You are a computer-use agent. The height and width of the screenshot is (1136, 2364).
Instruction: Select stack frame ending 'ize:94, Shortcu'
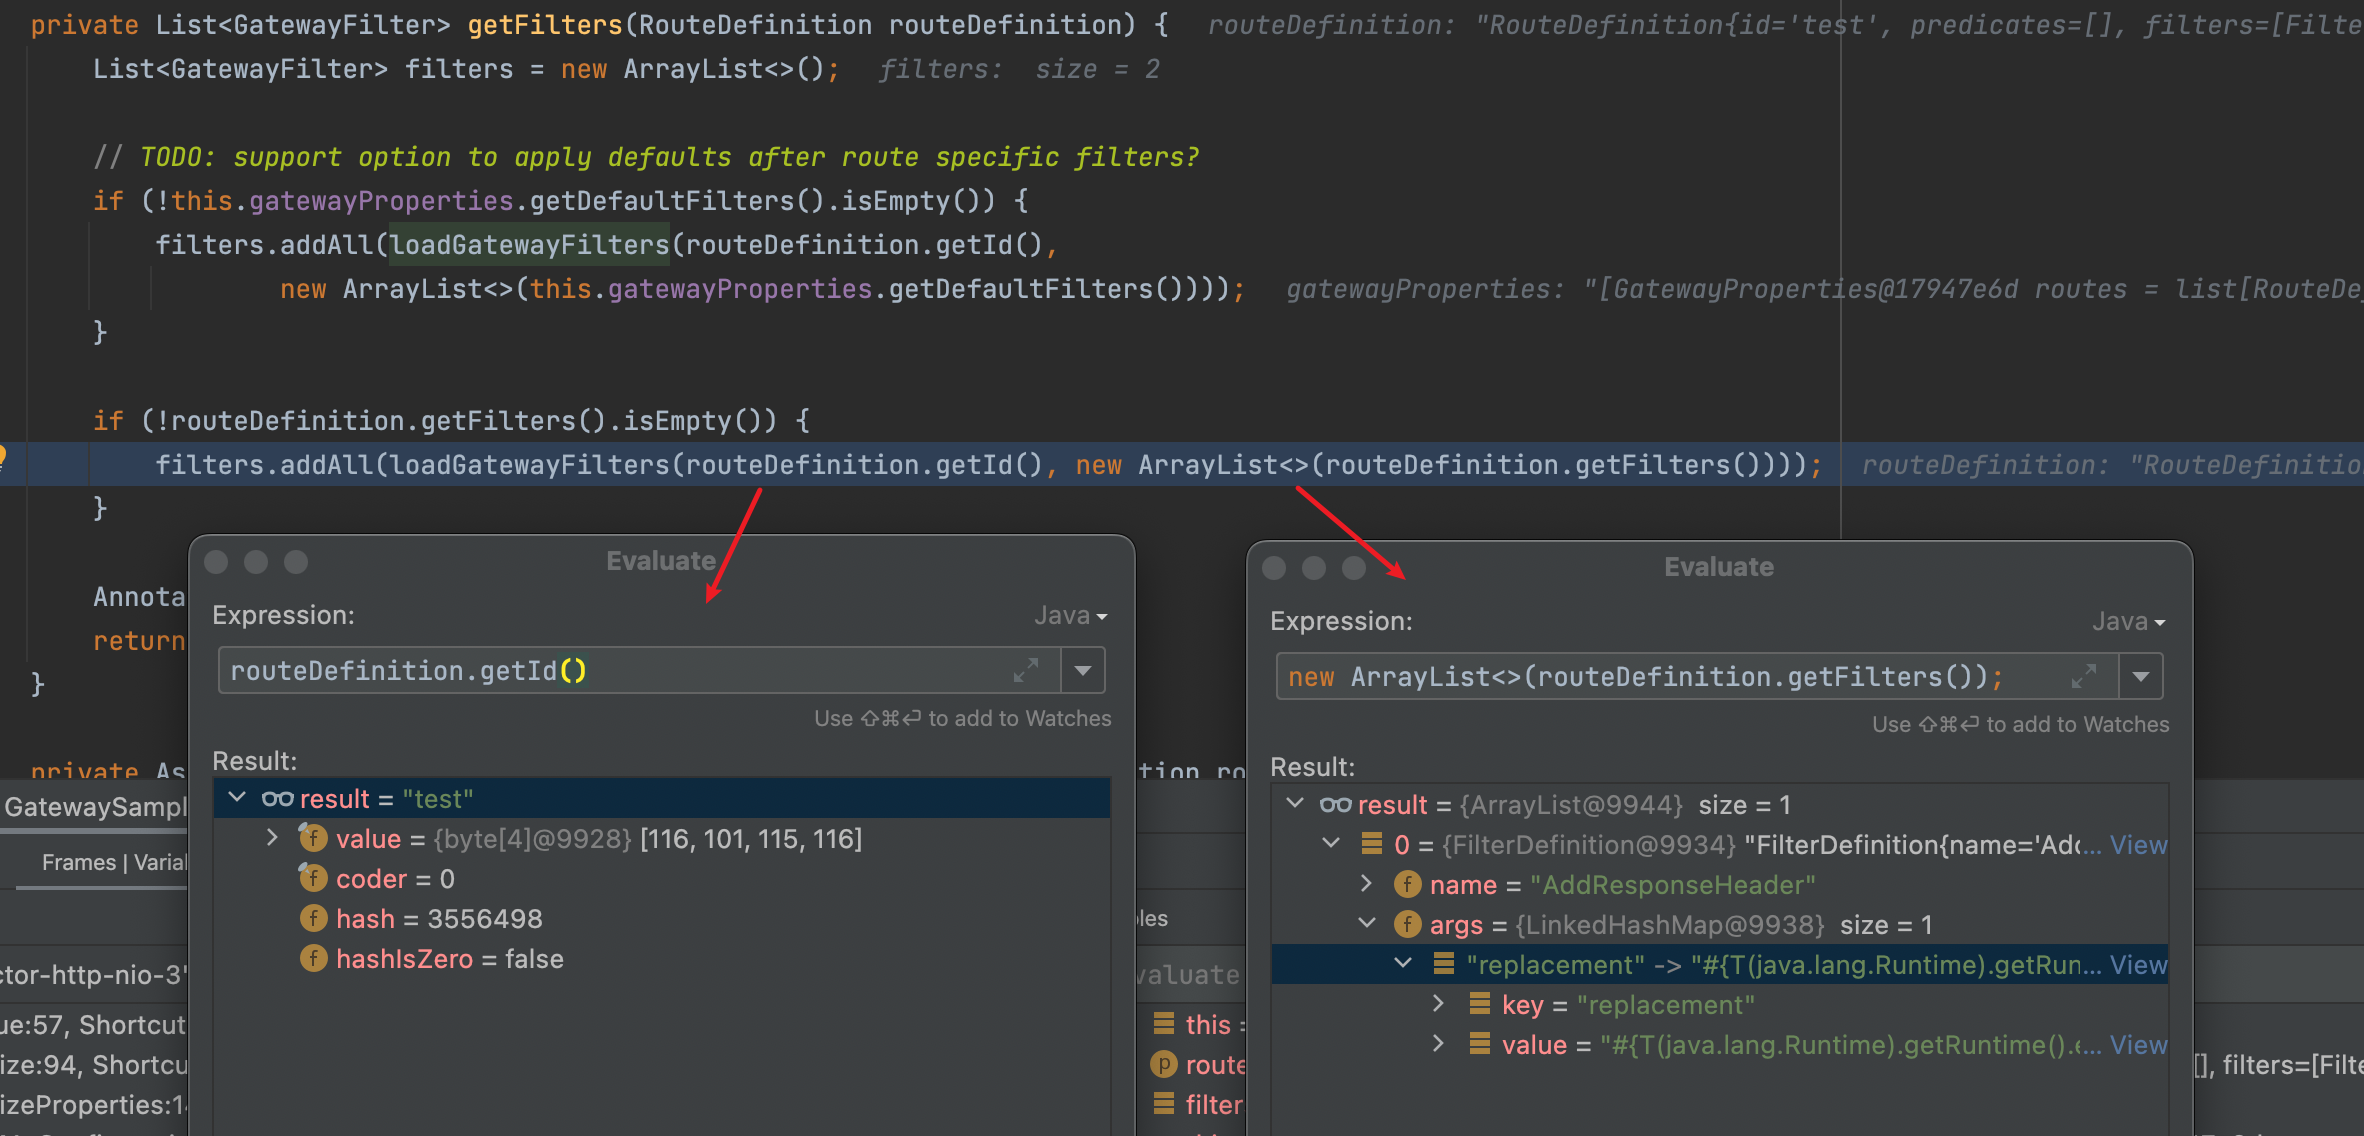pyautogui.click(x=94, y=1065)
